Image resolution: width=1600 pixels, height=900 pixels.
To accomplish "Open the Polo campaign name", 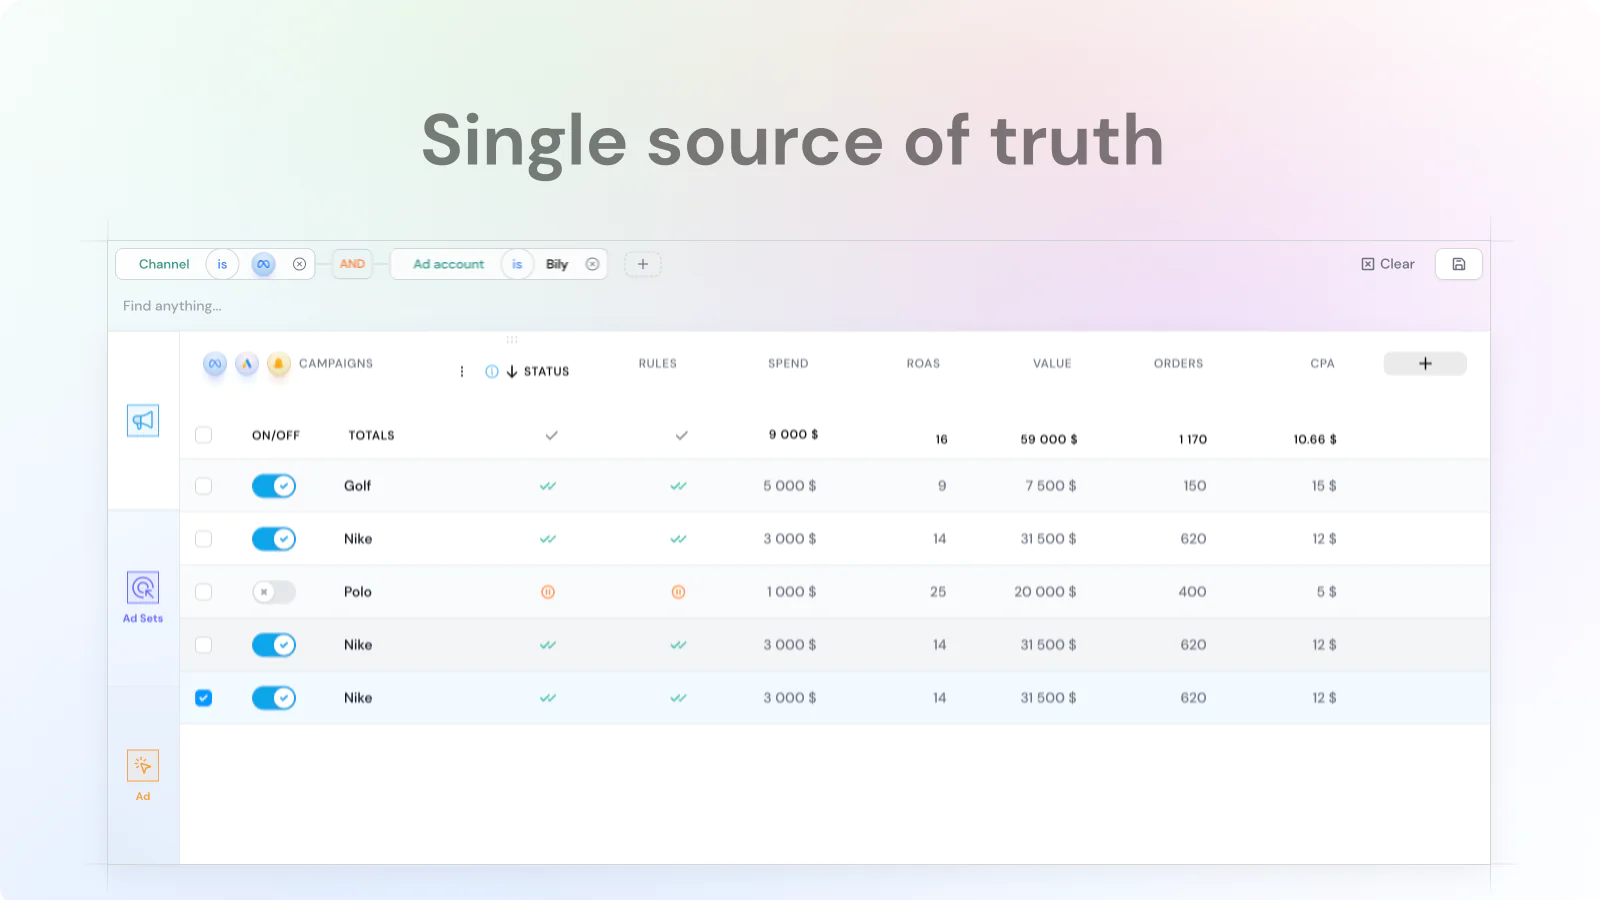I will pyautogui.click(x=358, y=592).
